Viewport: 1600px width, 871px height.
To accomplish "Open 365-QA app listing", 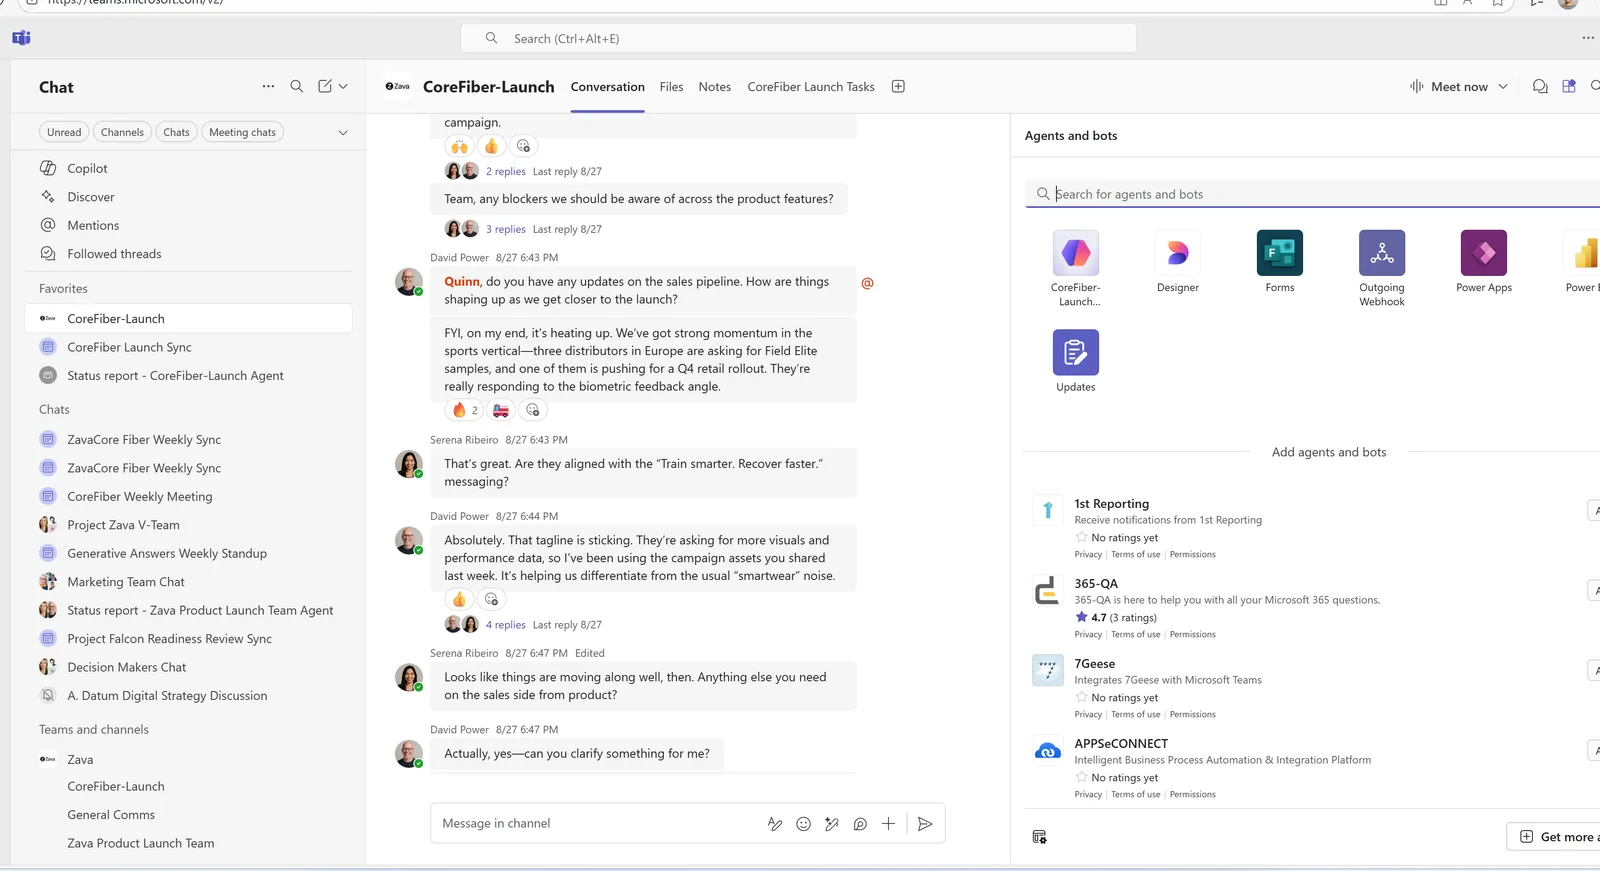I will tap(1096, 583).
